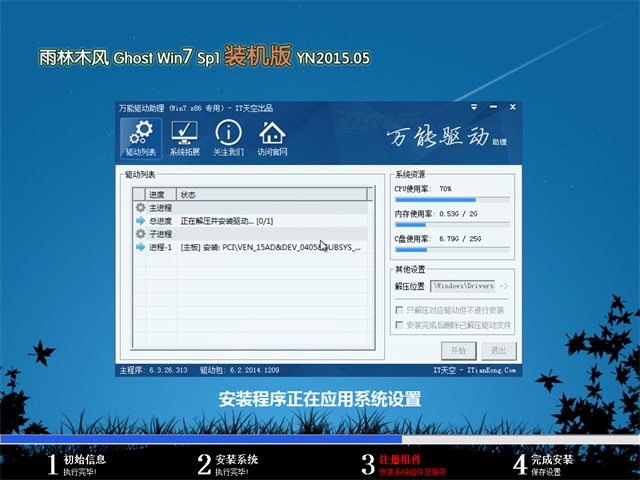This screenshot has width=640, height=480.
Task: Click the 安装程序正在应用系统设置 message
Action: click(320, 399)
